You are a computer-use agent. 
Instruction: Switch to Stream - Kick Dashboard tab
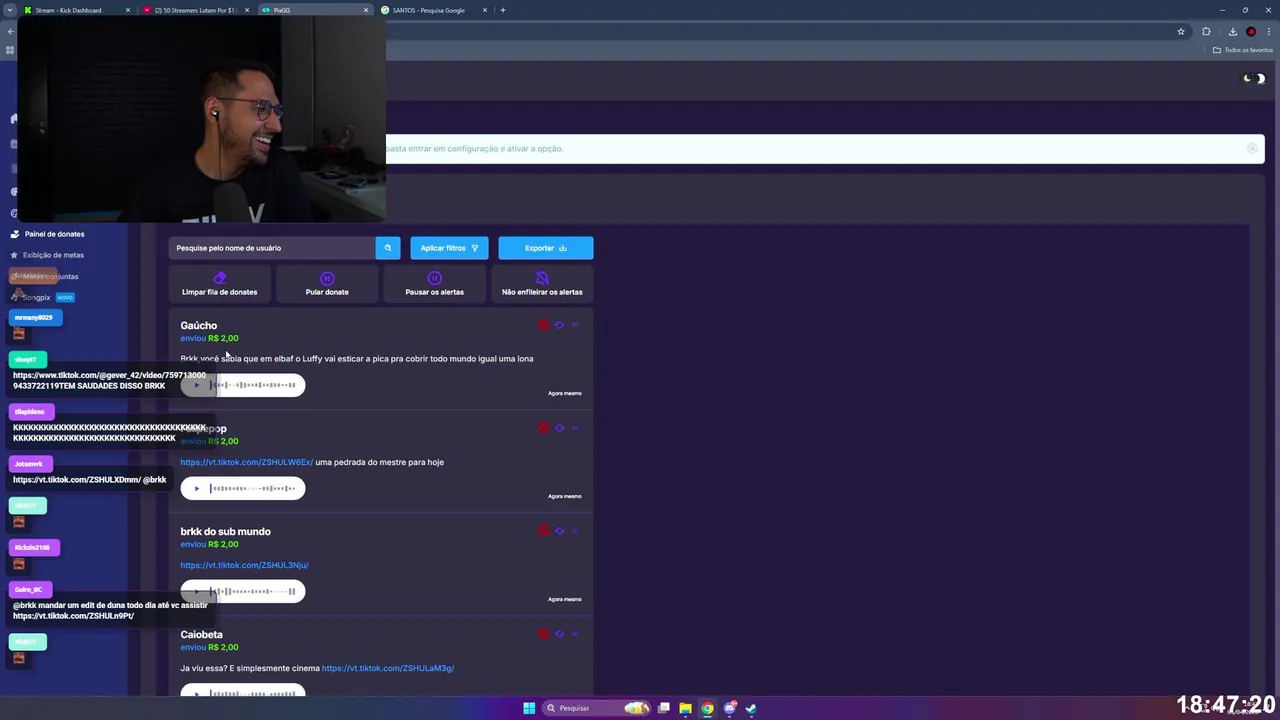pyautogui.click(x=76, y=10)
